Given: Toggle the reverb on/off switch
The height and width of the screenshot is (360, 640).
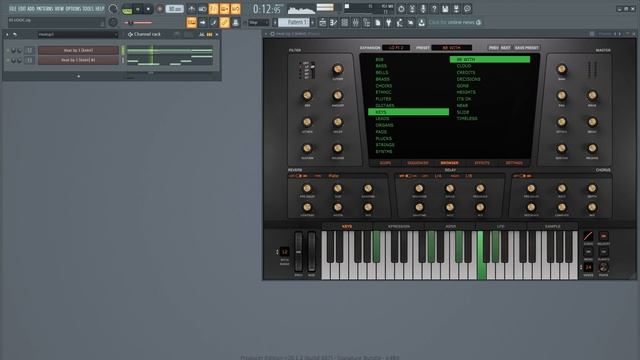Looking at the screenshot, I should tap(299, 176).
